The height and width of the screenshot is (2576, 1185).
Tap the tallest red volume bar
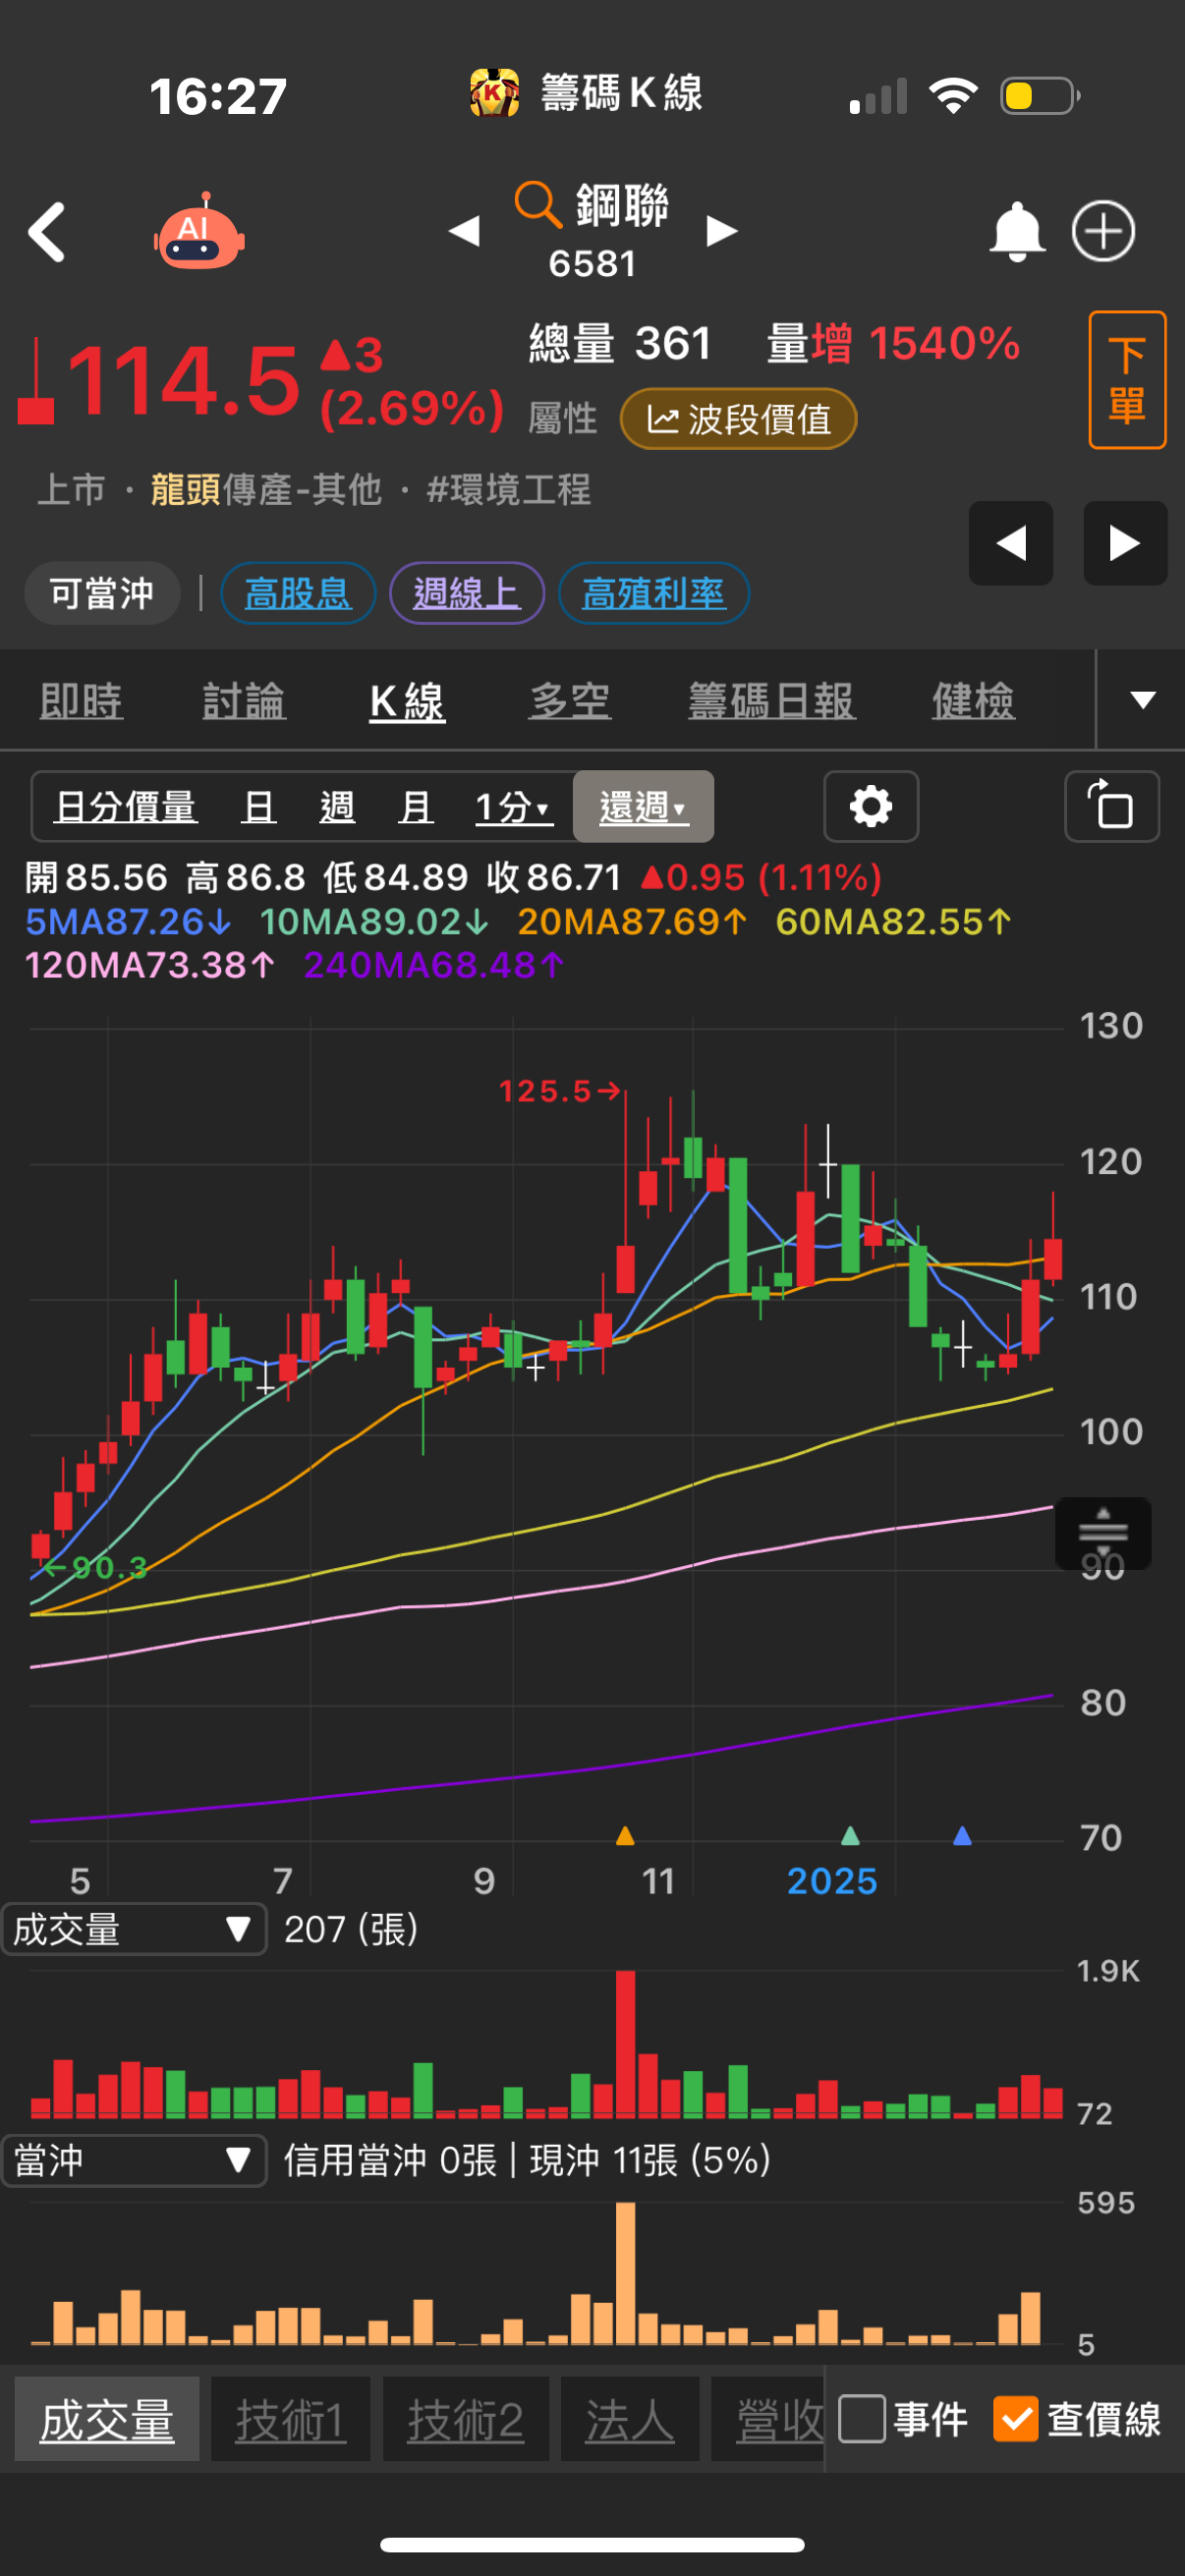(626, 2044)
